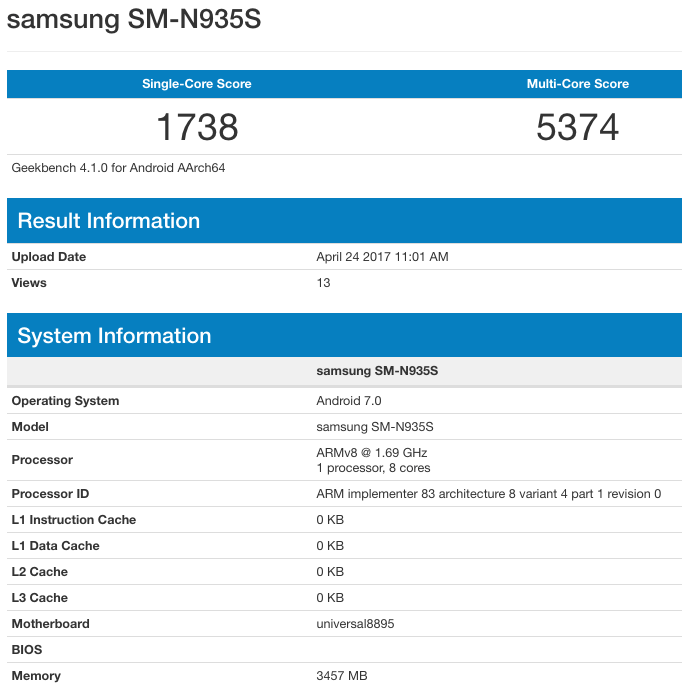This screenshot has width=682, height=683.
Task: Click the L2 Cache label
Action: coord(40,571)
